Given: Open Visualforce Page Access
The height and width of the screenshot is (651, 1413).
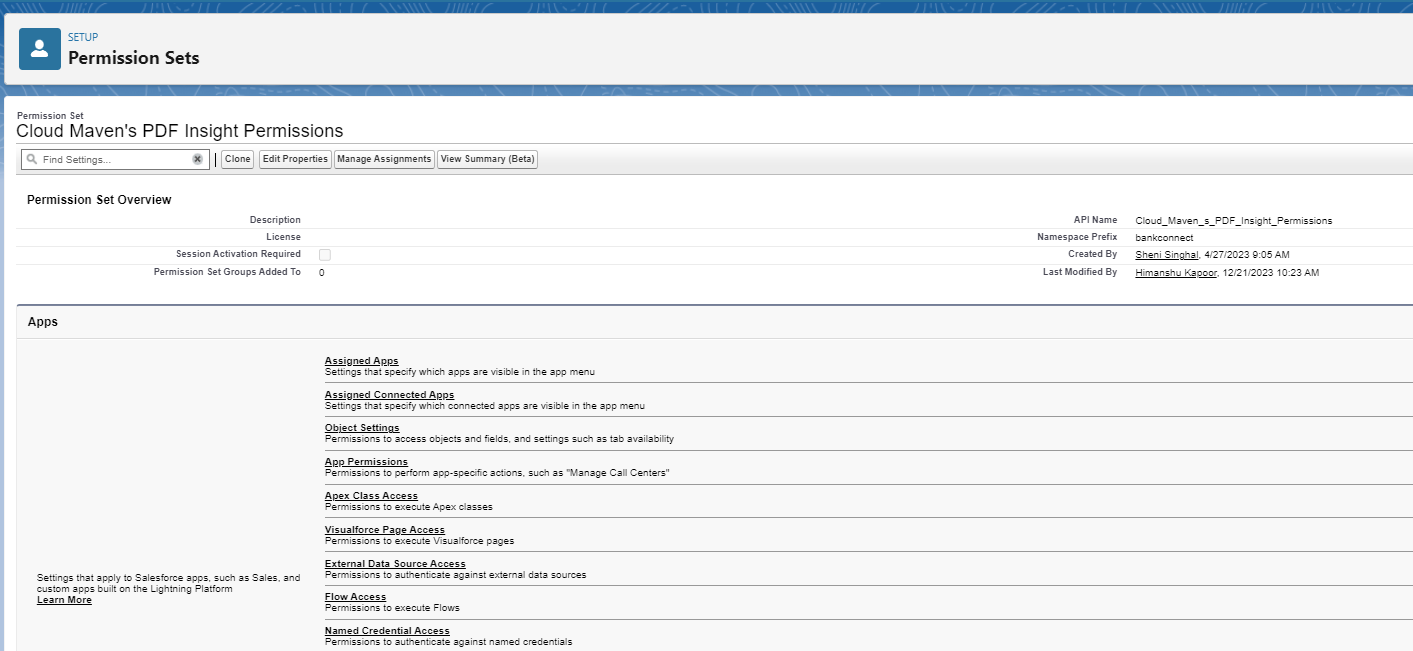Looking at the screenshot, I should [385, 530].
